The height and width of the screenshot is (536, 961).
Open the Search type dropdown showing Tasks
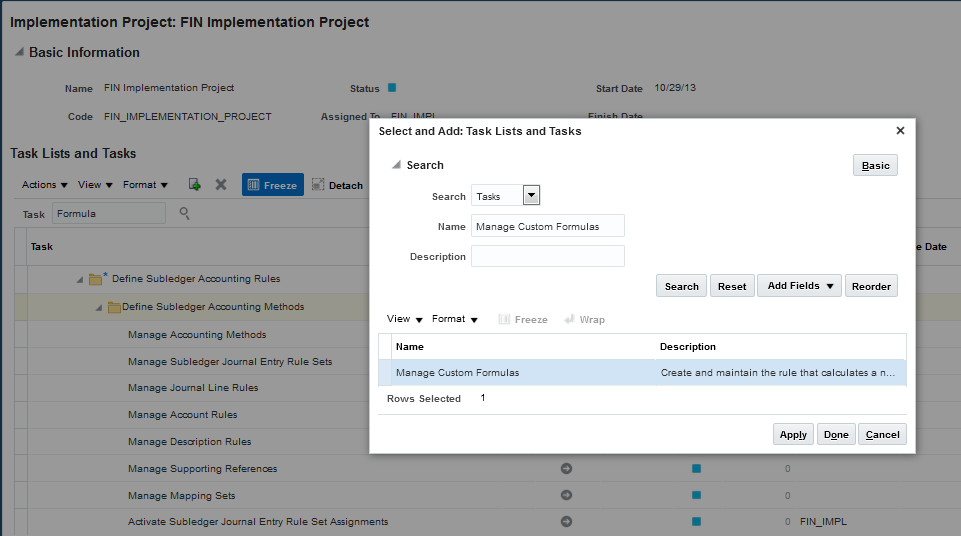[x=532, y=196]
